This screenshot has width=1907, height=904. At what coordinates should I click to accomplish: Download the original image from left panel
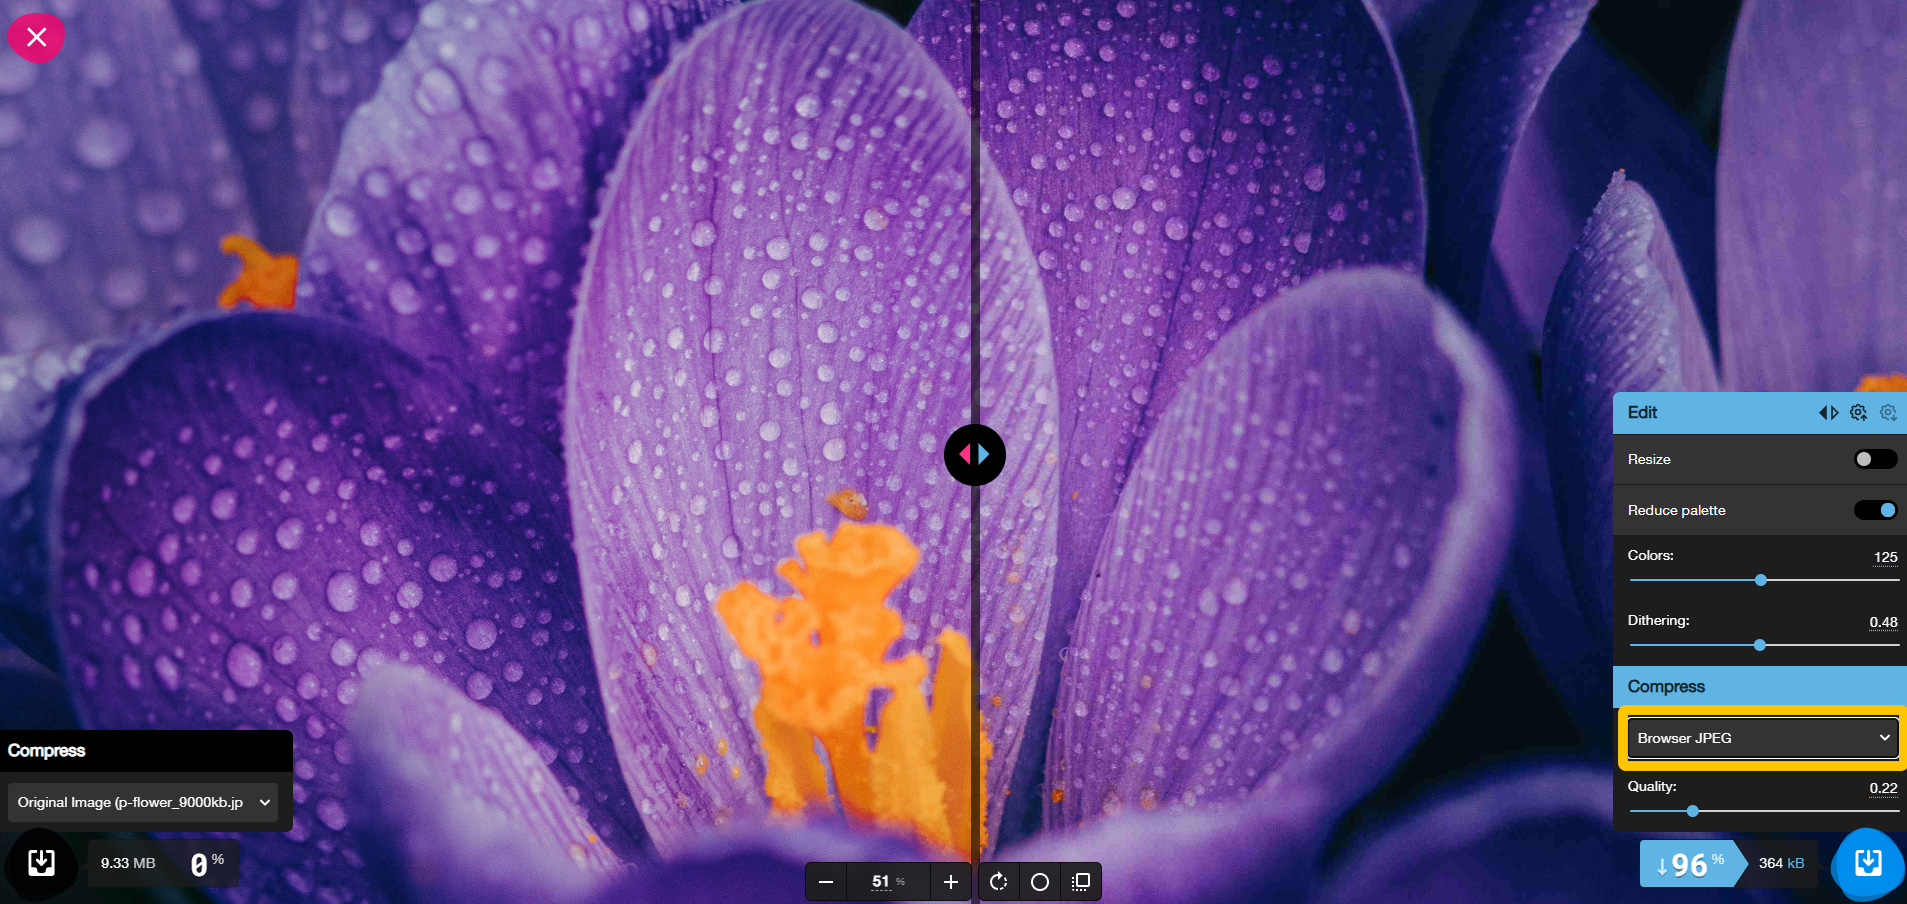click(41, 863)
